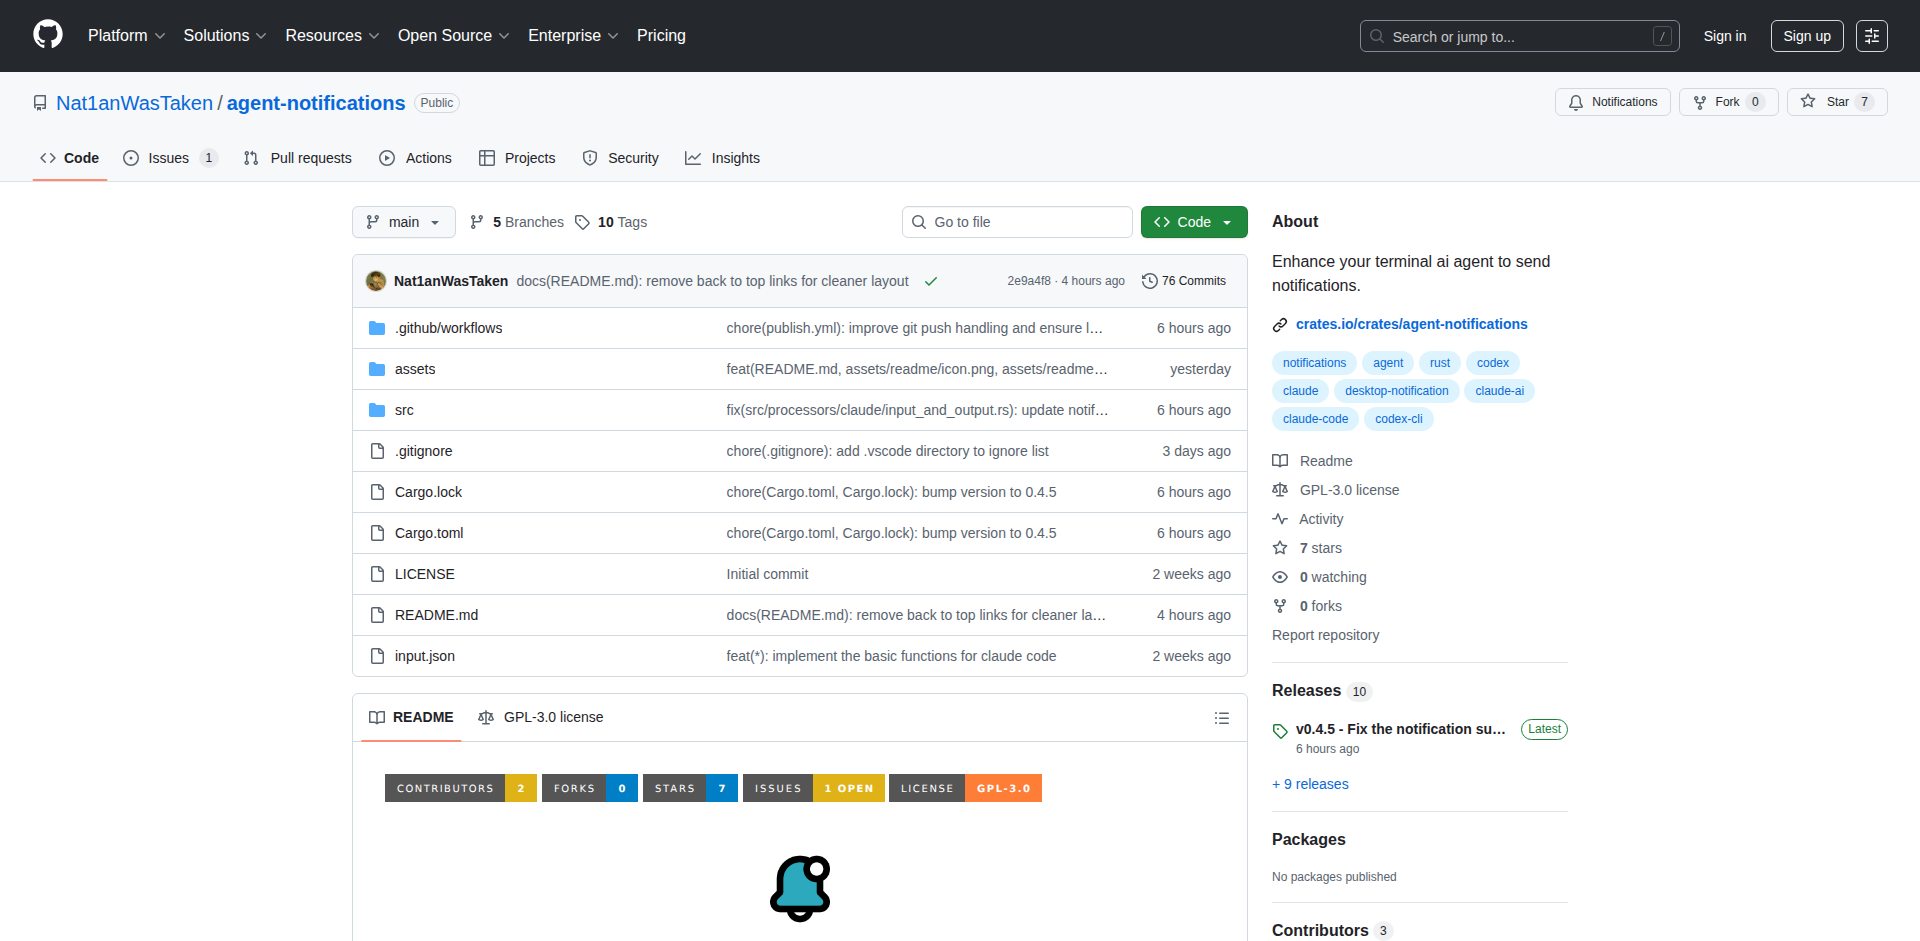This screenshot has width=1920, height=941.
Task: Click the Activity pulse icon
Action: coord(1280,519)
